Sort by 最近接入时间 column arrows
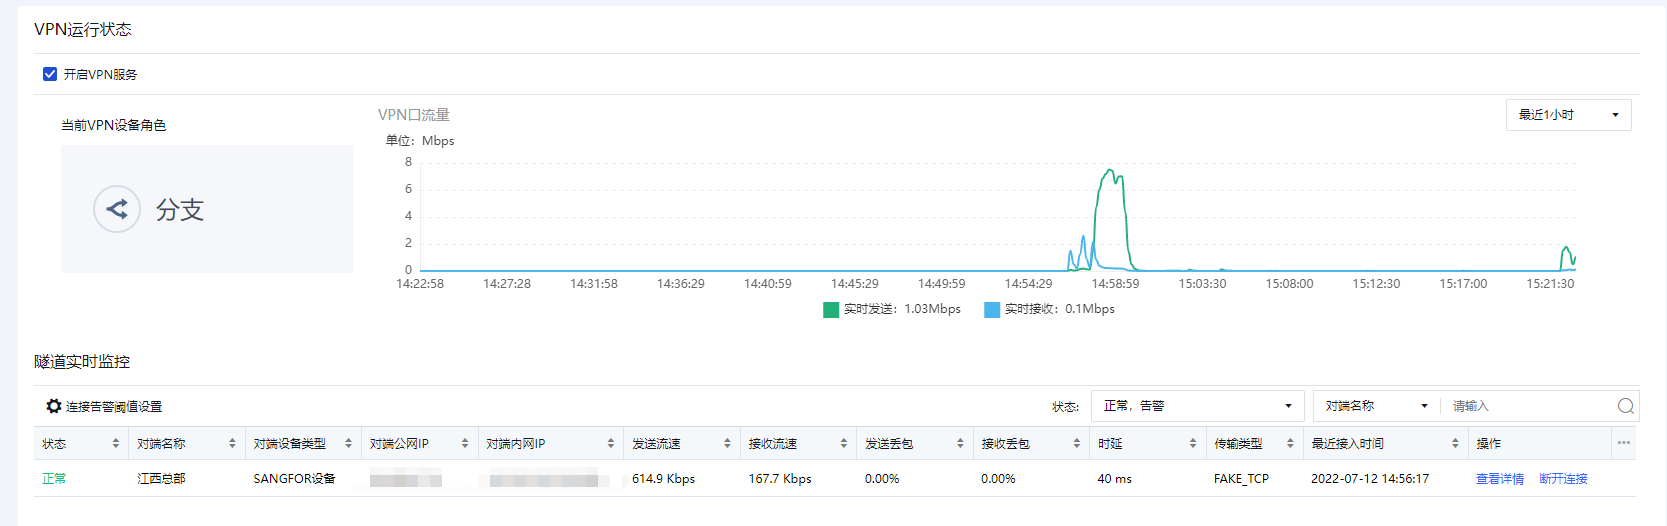The width and height of the screenshot is (1667, 526). (1455, 443)
